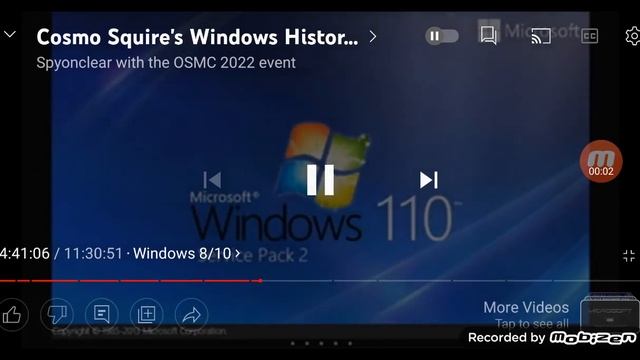The height and width of the screenshot is (360, 640).
Task: Tap the Cast to device icon
Action: [541, 36]
